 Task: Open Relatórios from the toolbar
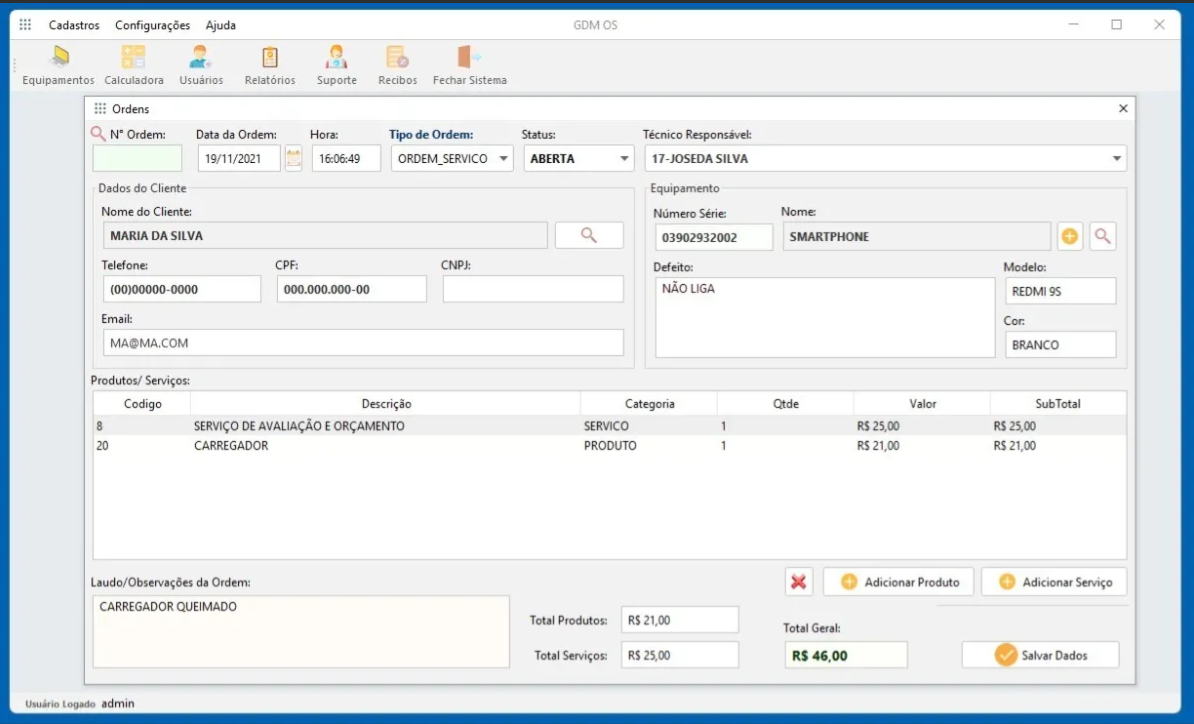point(269,62)
